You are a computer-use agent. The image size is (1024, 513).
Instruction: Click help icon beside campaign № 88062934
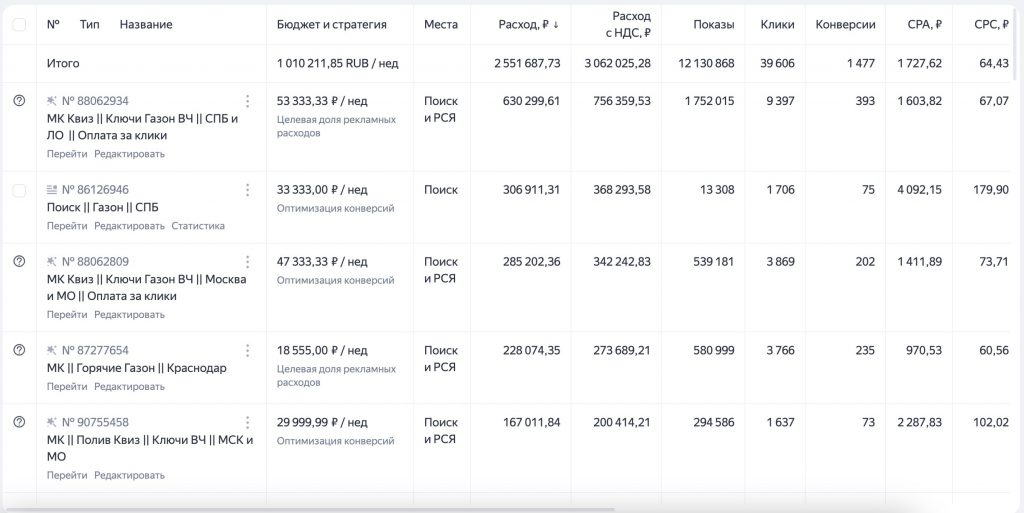tap(19, 101)
